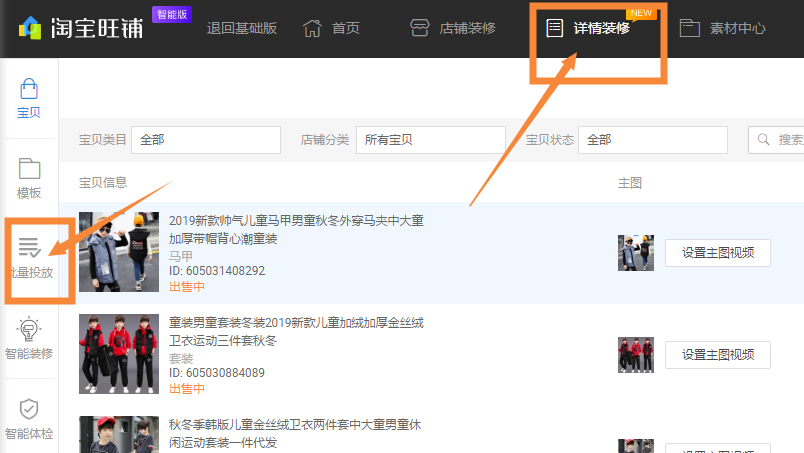The width and height of the screenshot is (804, 453).
Task: Go to 首页 home tab
Action: pos(331,27)
